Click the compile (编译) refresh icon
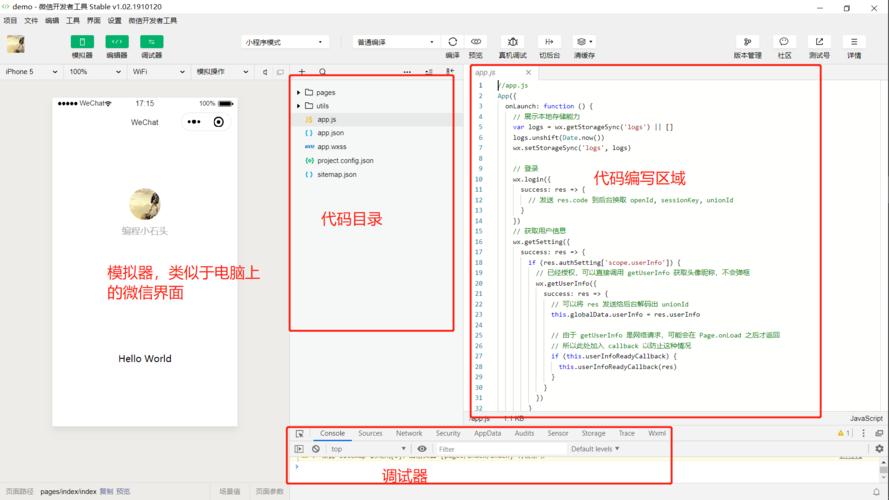Image resolution: width=889 pixels, height=500 pixels. point(452,41)
